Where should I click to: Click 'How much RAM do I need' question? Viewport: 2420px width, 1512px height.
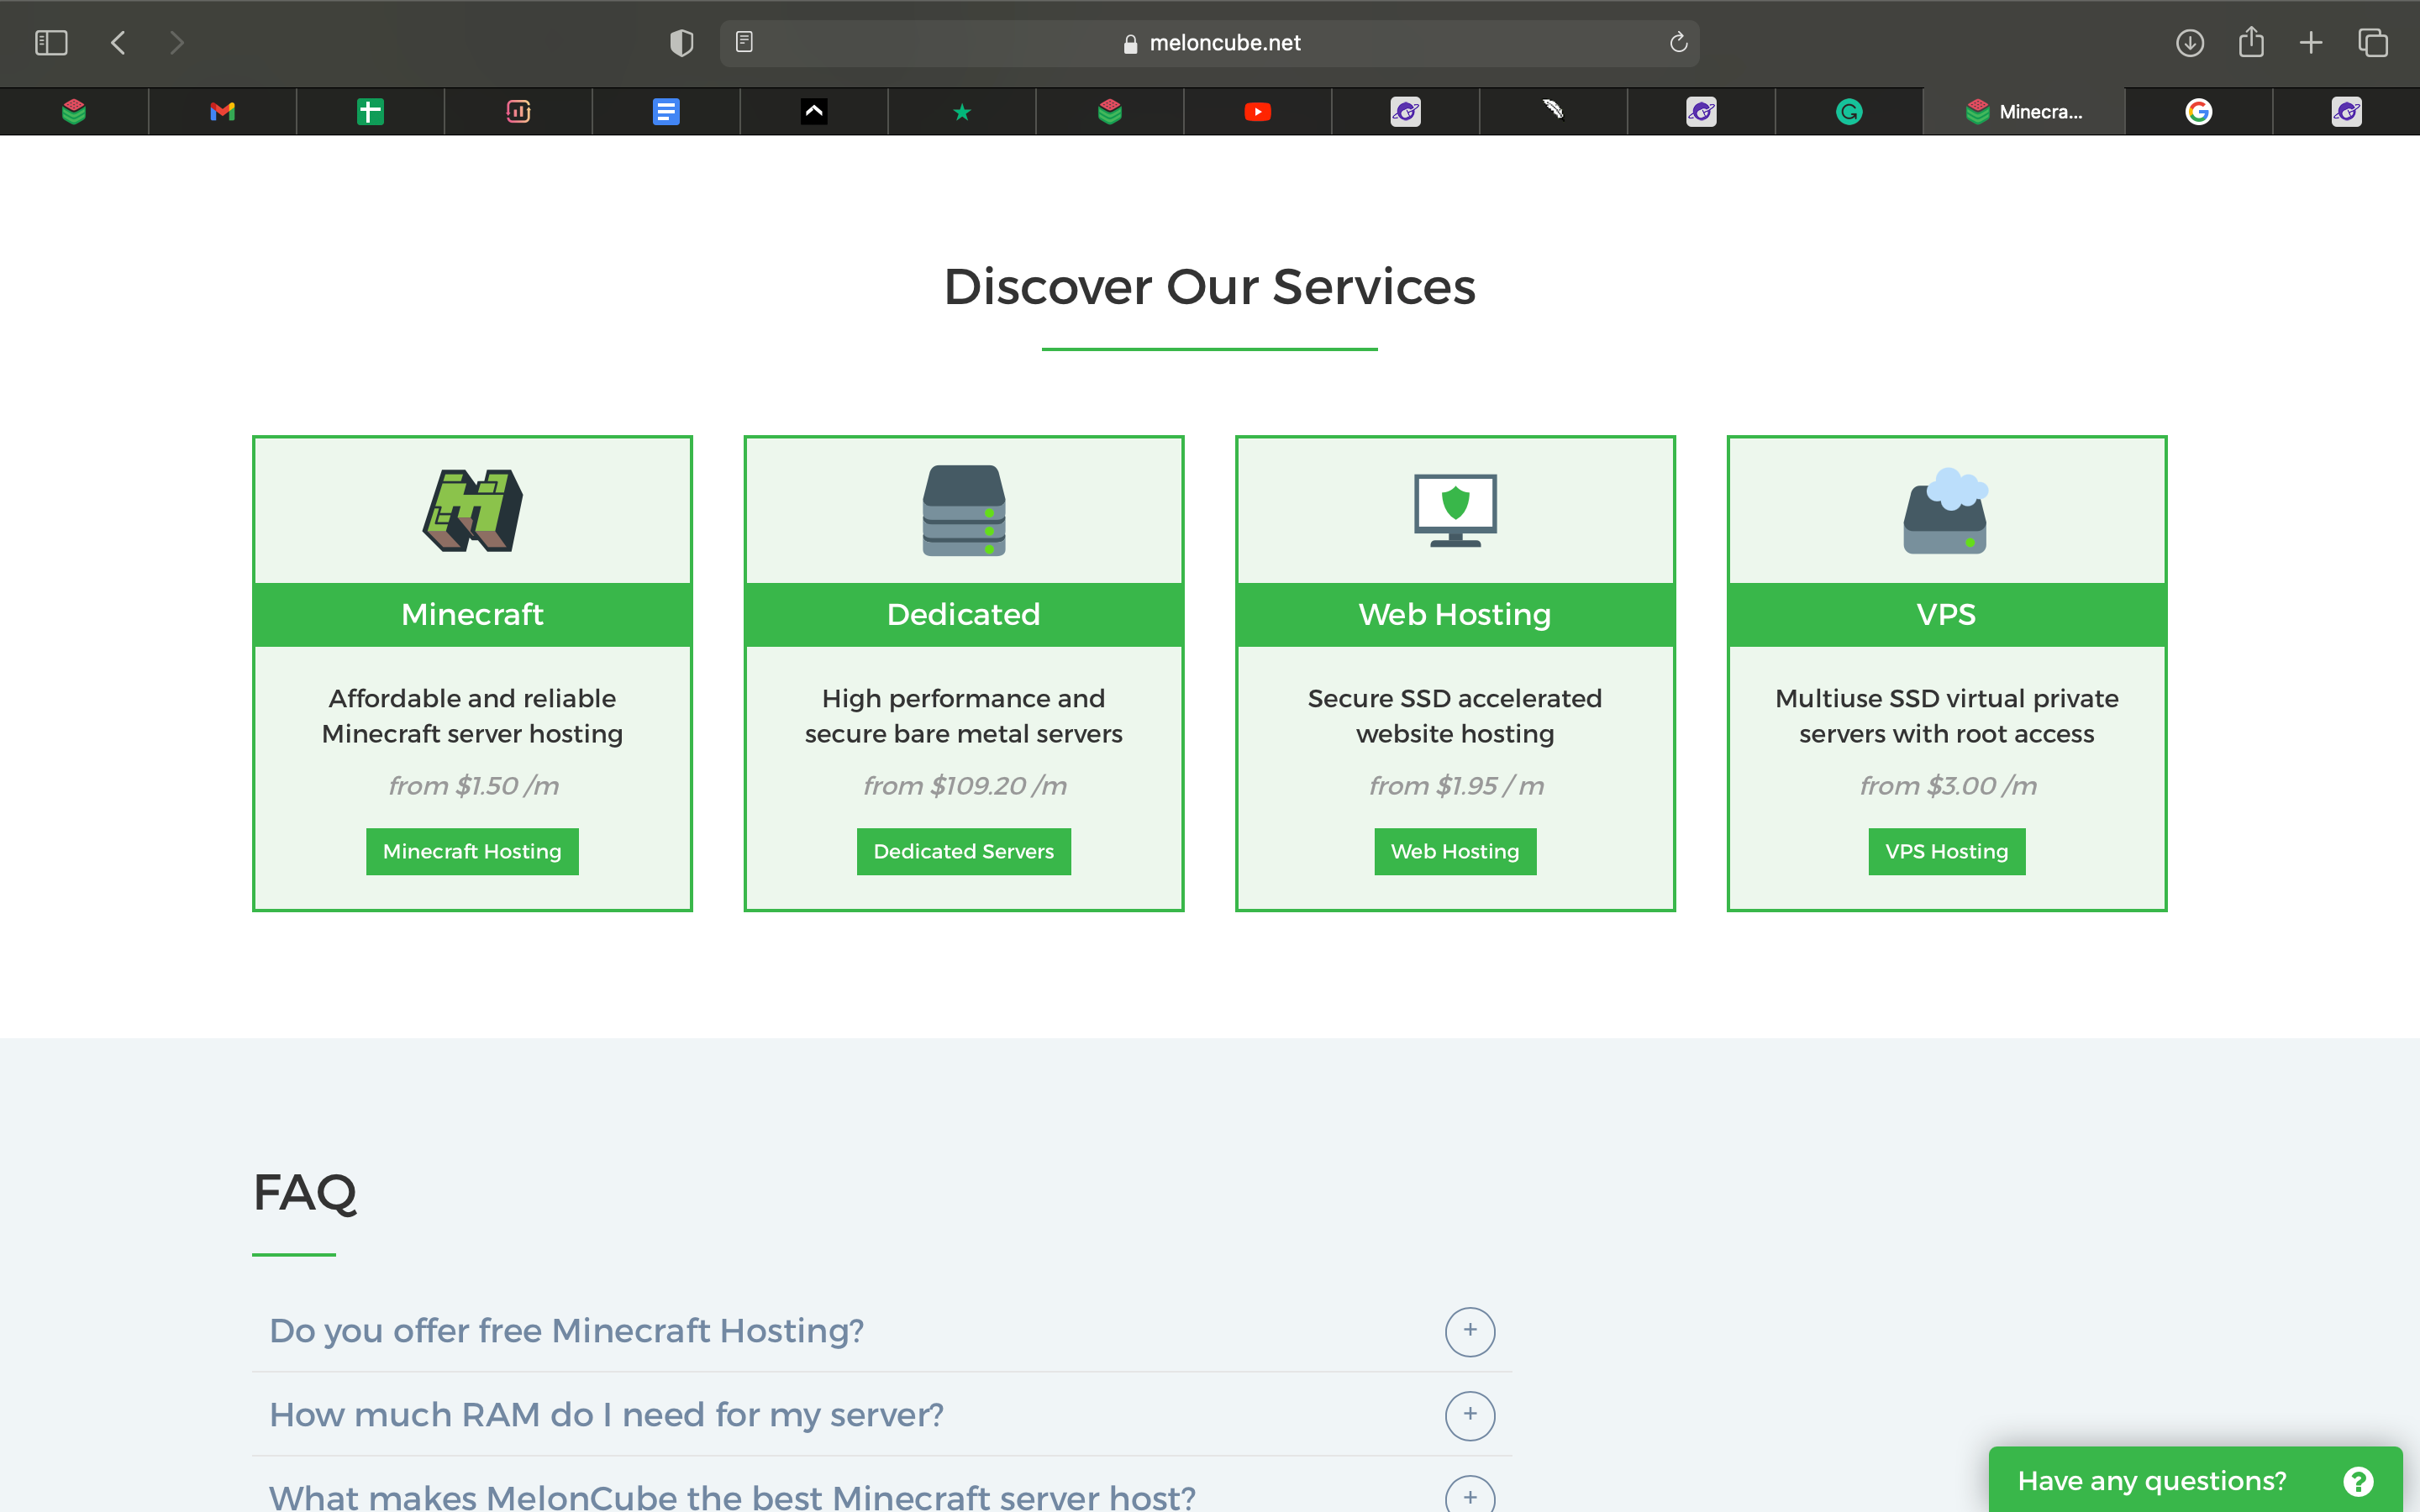[x=606, y=1415]
